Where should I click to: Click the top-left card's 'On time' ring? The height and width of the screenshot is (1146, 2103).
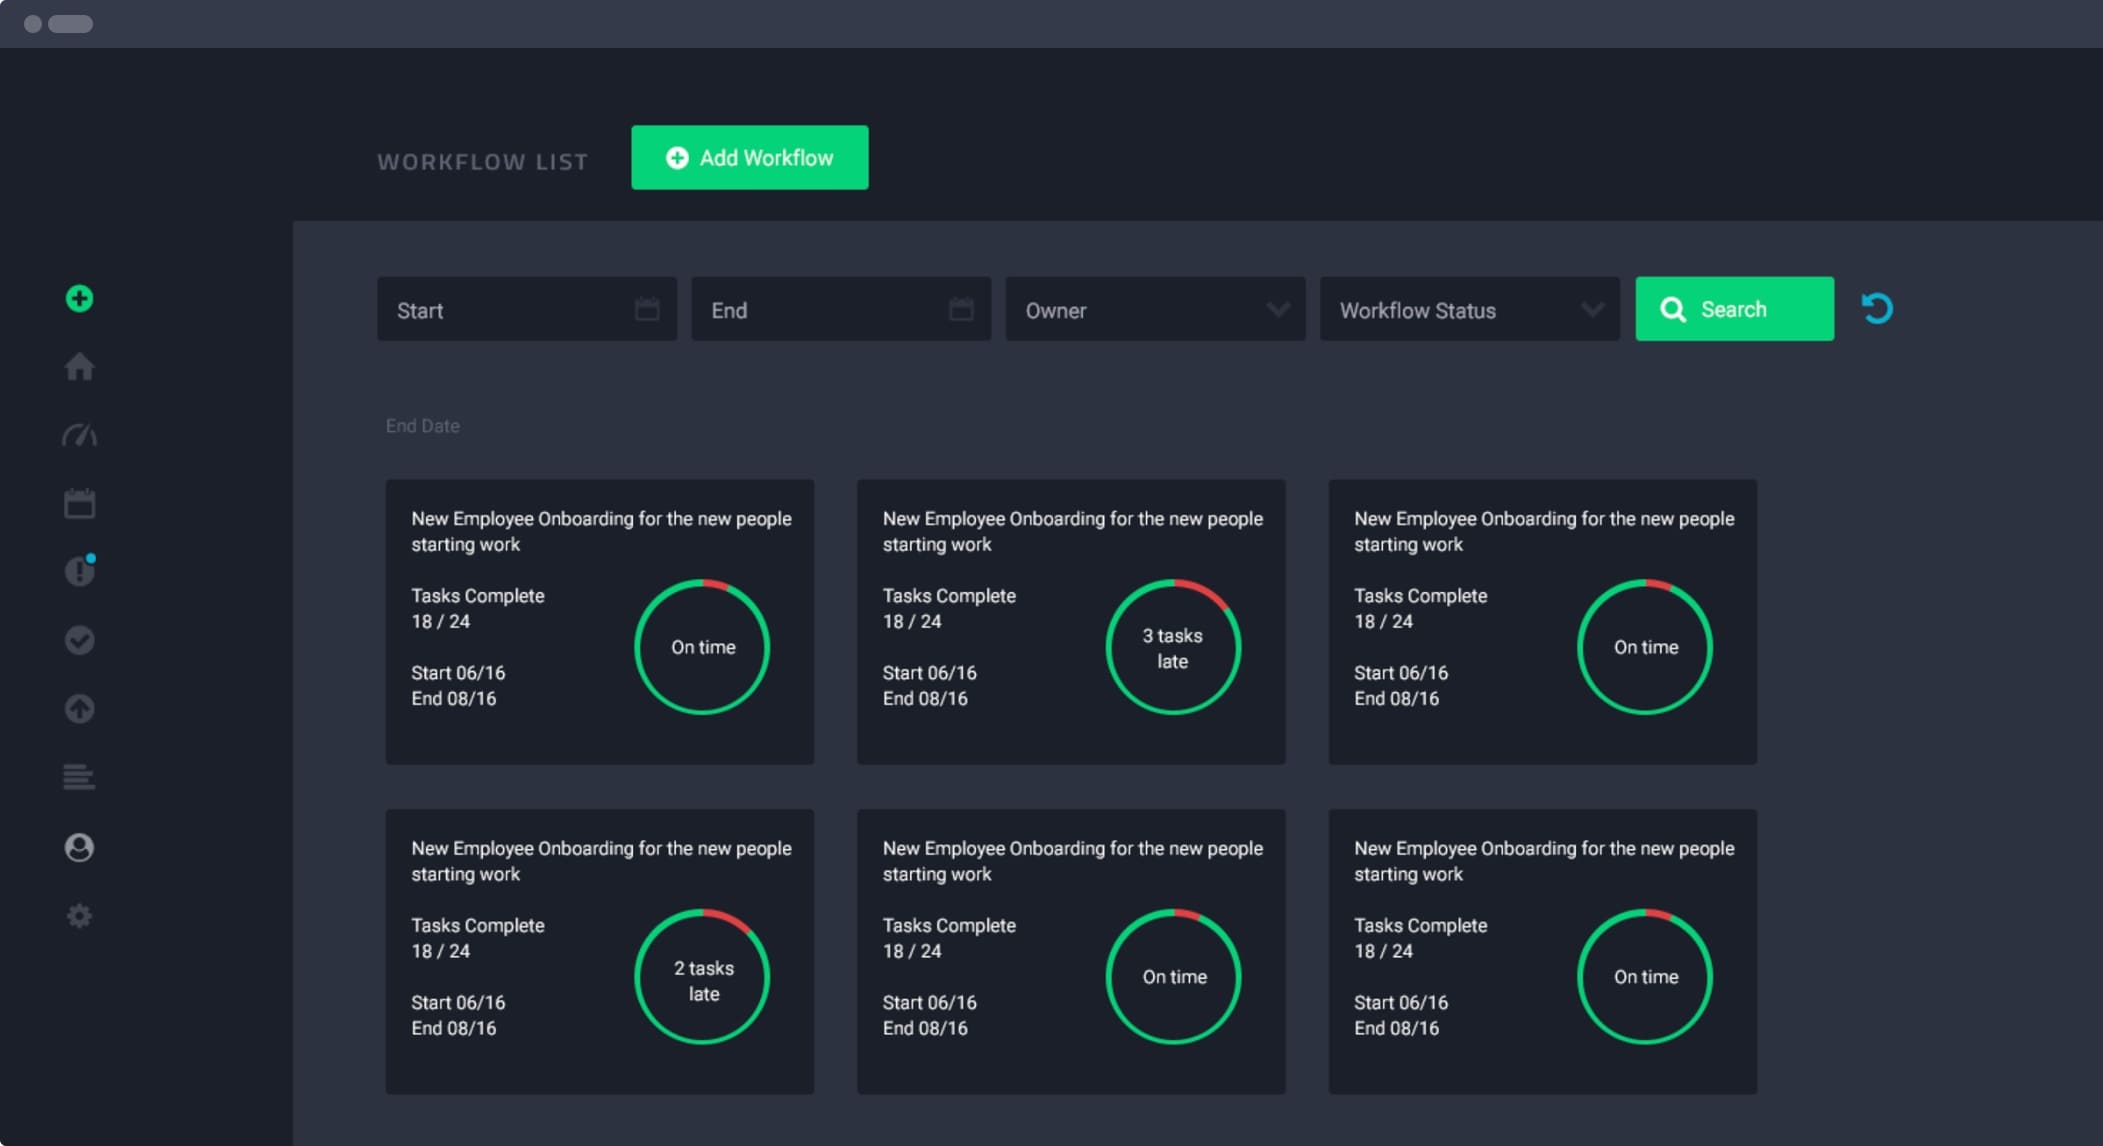point(702,647)
